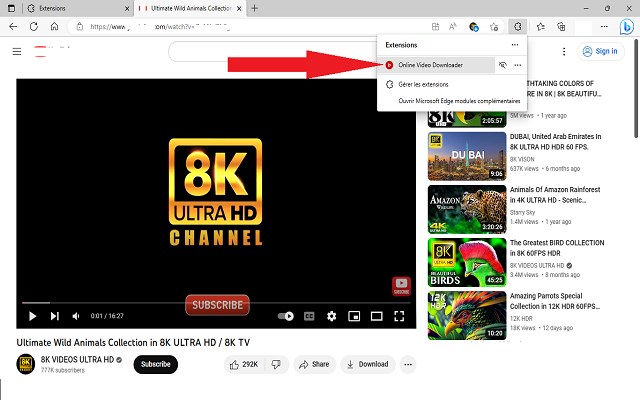Select Online Video Downloader extension
Screen dimensions: 640x400
coord(437,65)
